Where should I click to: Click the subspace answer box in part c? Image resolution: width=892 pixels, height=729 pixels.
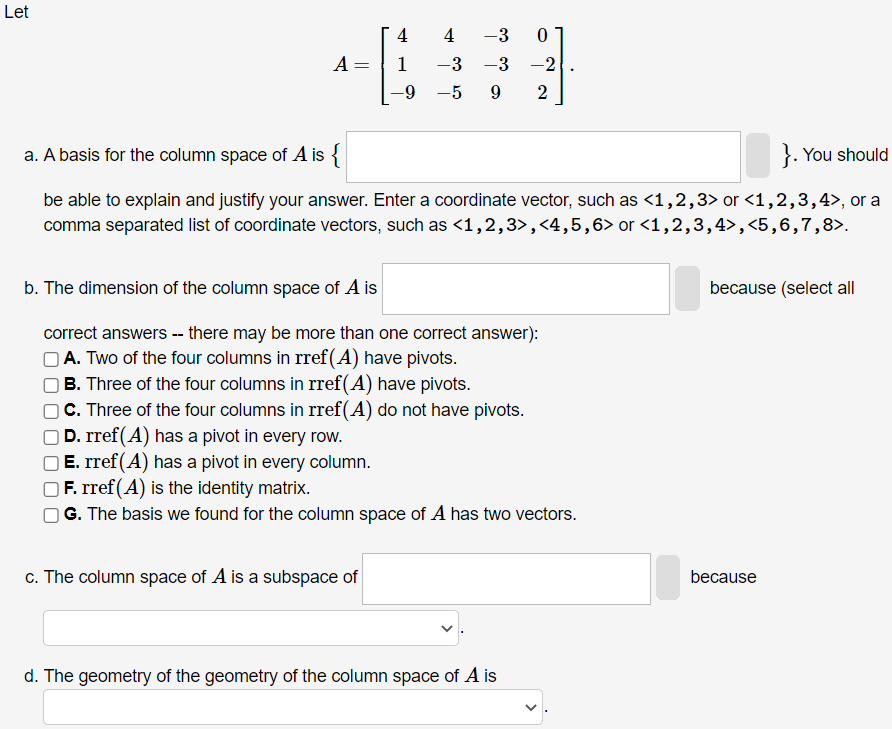505,578
